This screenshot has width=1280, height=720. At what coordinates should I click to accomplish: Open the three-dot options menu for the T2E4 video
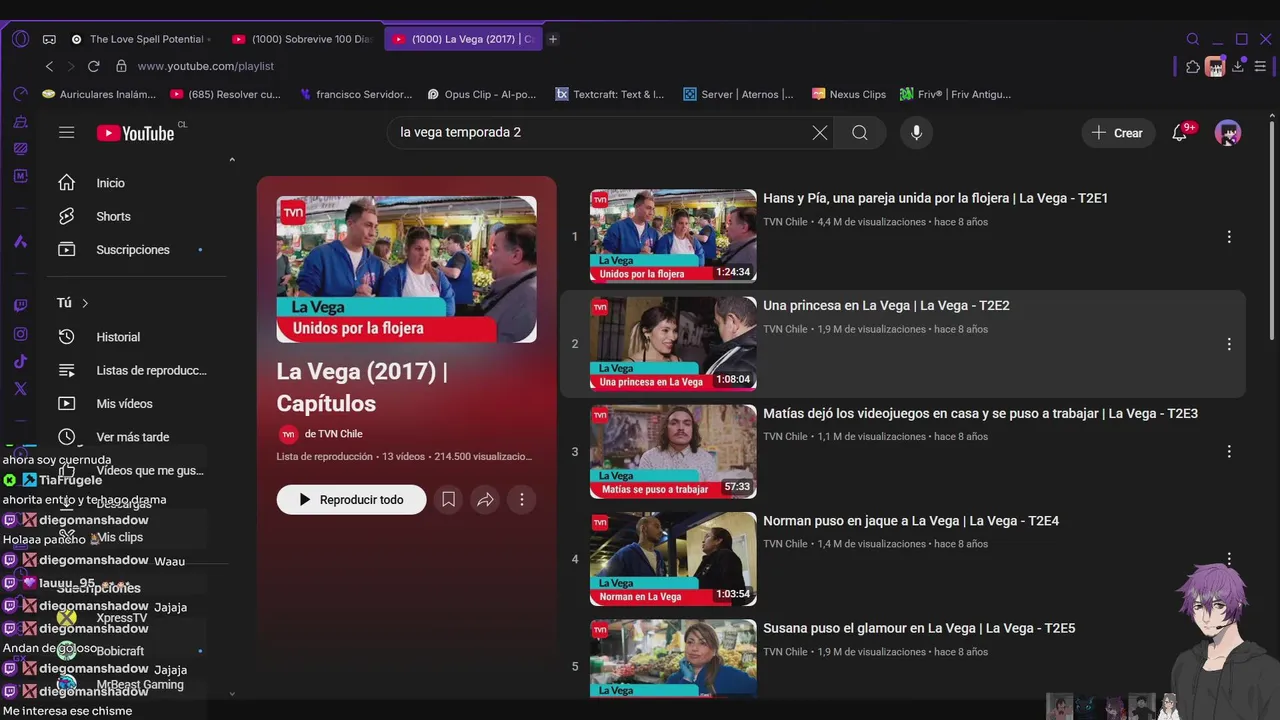pos(1229,558)
